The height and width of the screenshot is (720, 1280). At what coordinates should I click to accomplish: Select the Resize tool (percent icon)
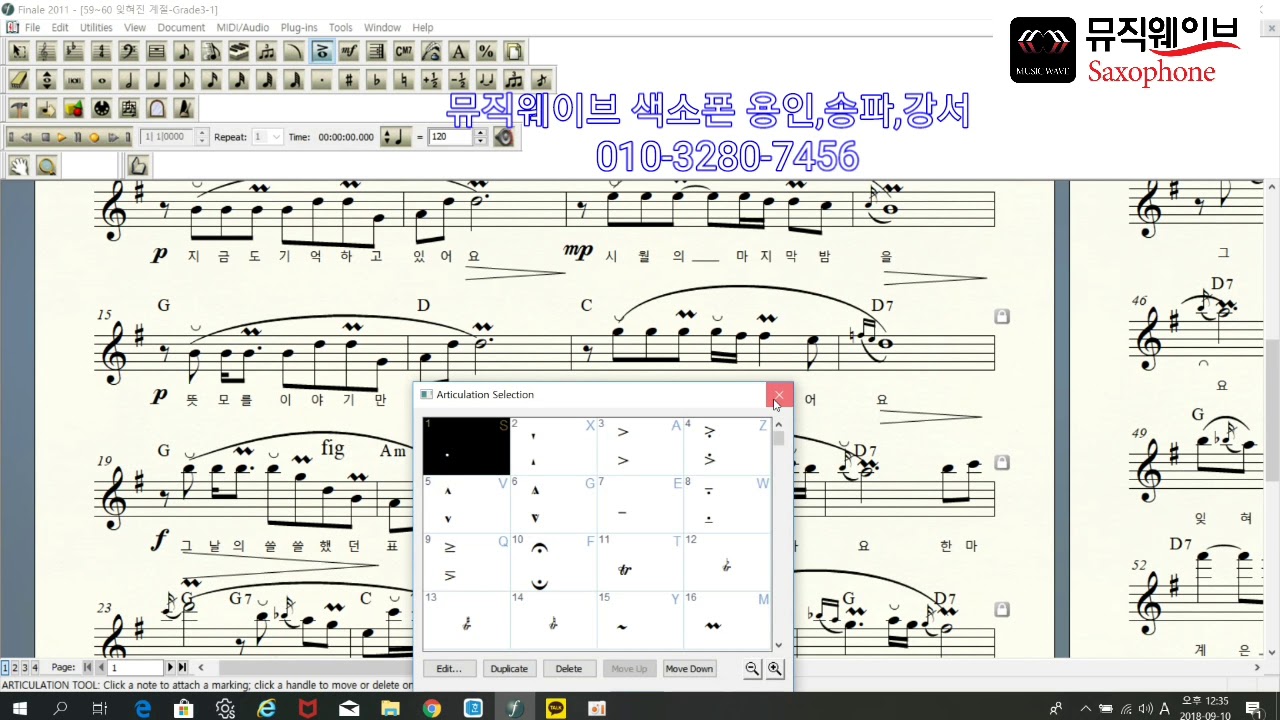coord(486,52)
